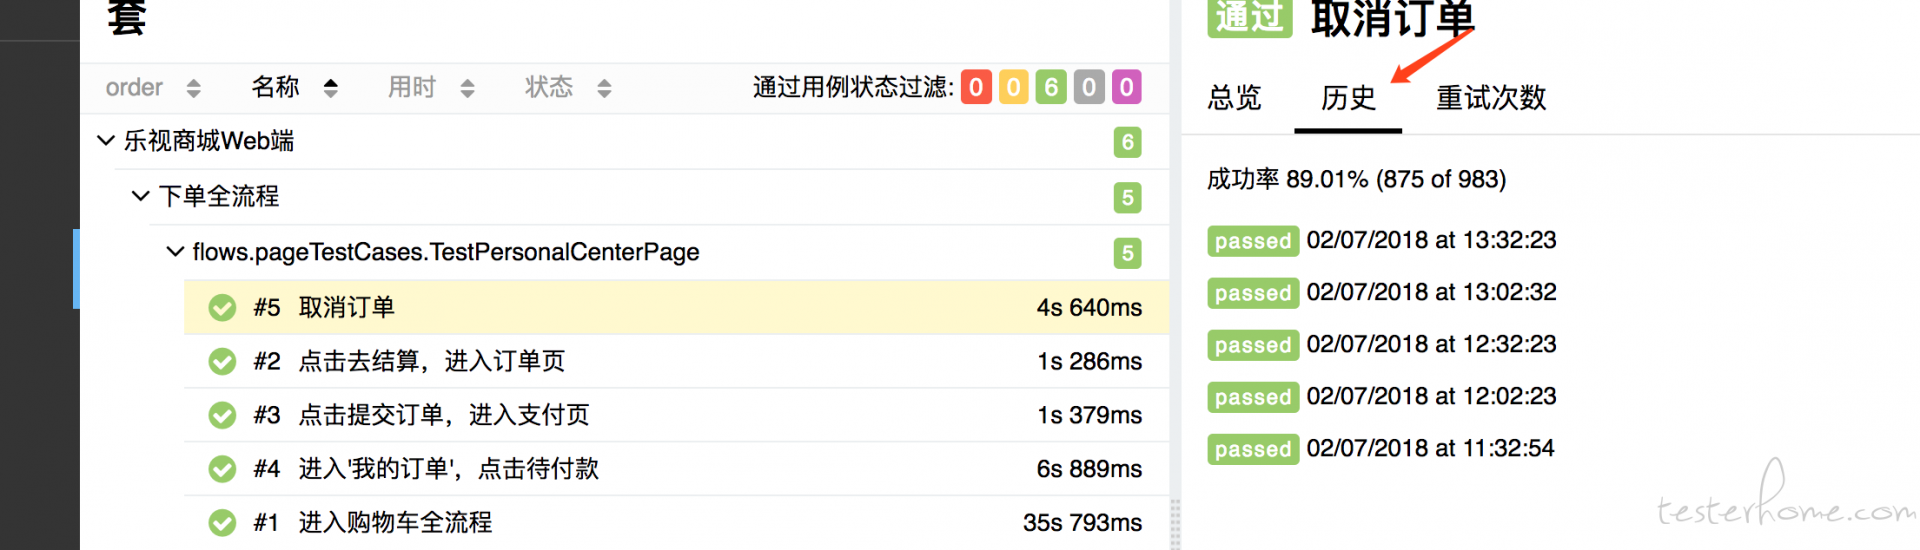Click duration 35s 793ms value
This screenshot has height=550, width=1920.
point(1082,523)
